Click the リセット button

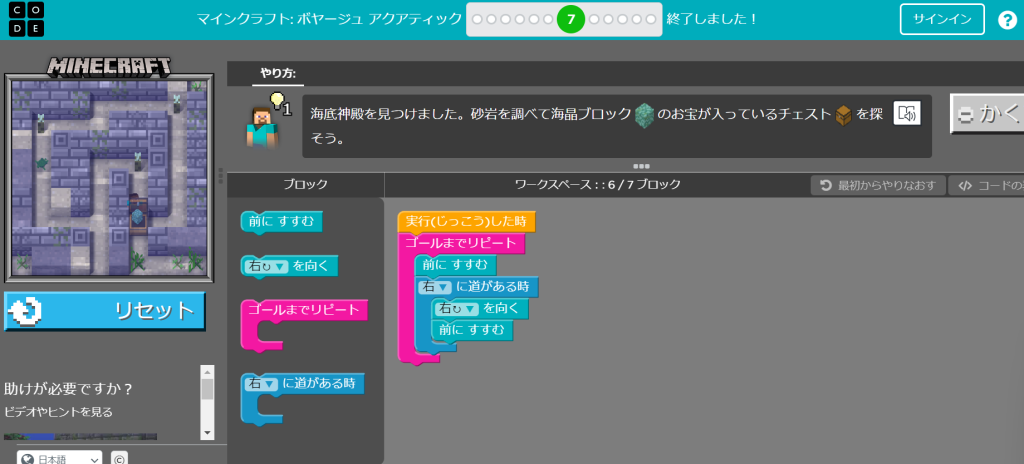[105, 310]
